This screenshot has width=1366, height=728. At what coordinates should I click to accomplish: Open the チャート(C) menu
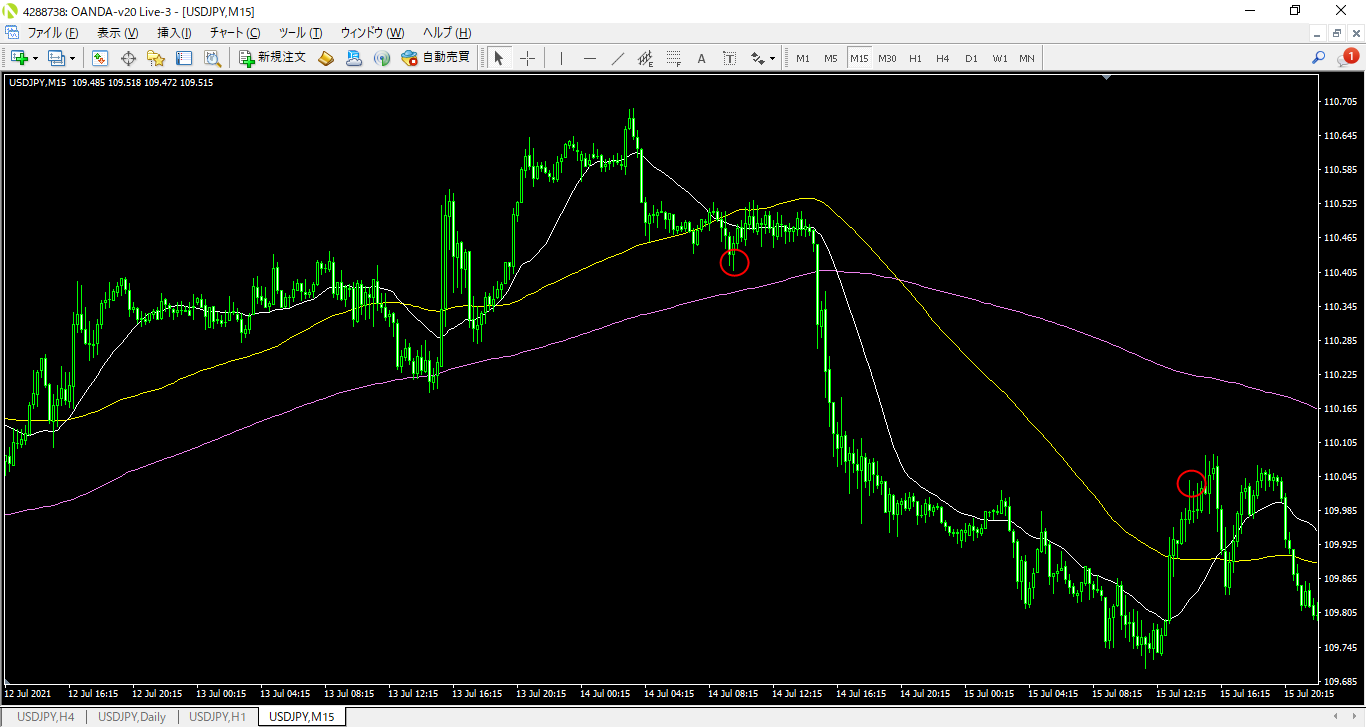pos(234,33)
